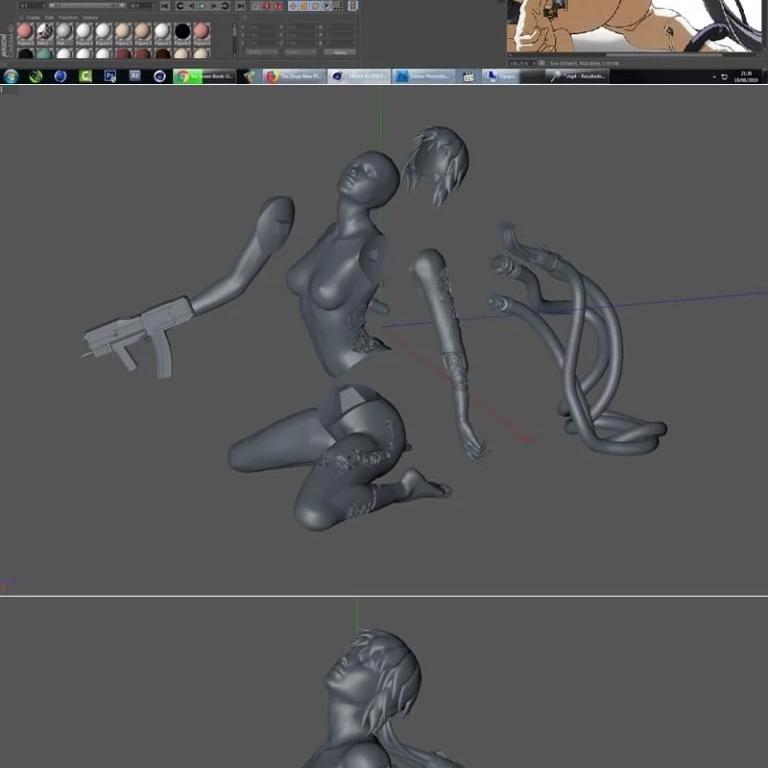Click the timeline frame range slider

coord(87,5)
